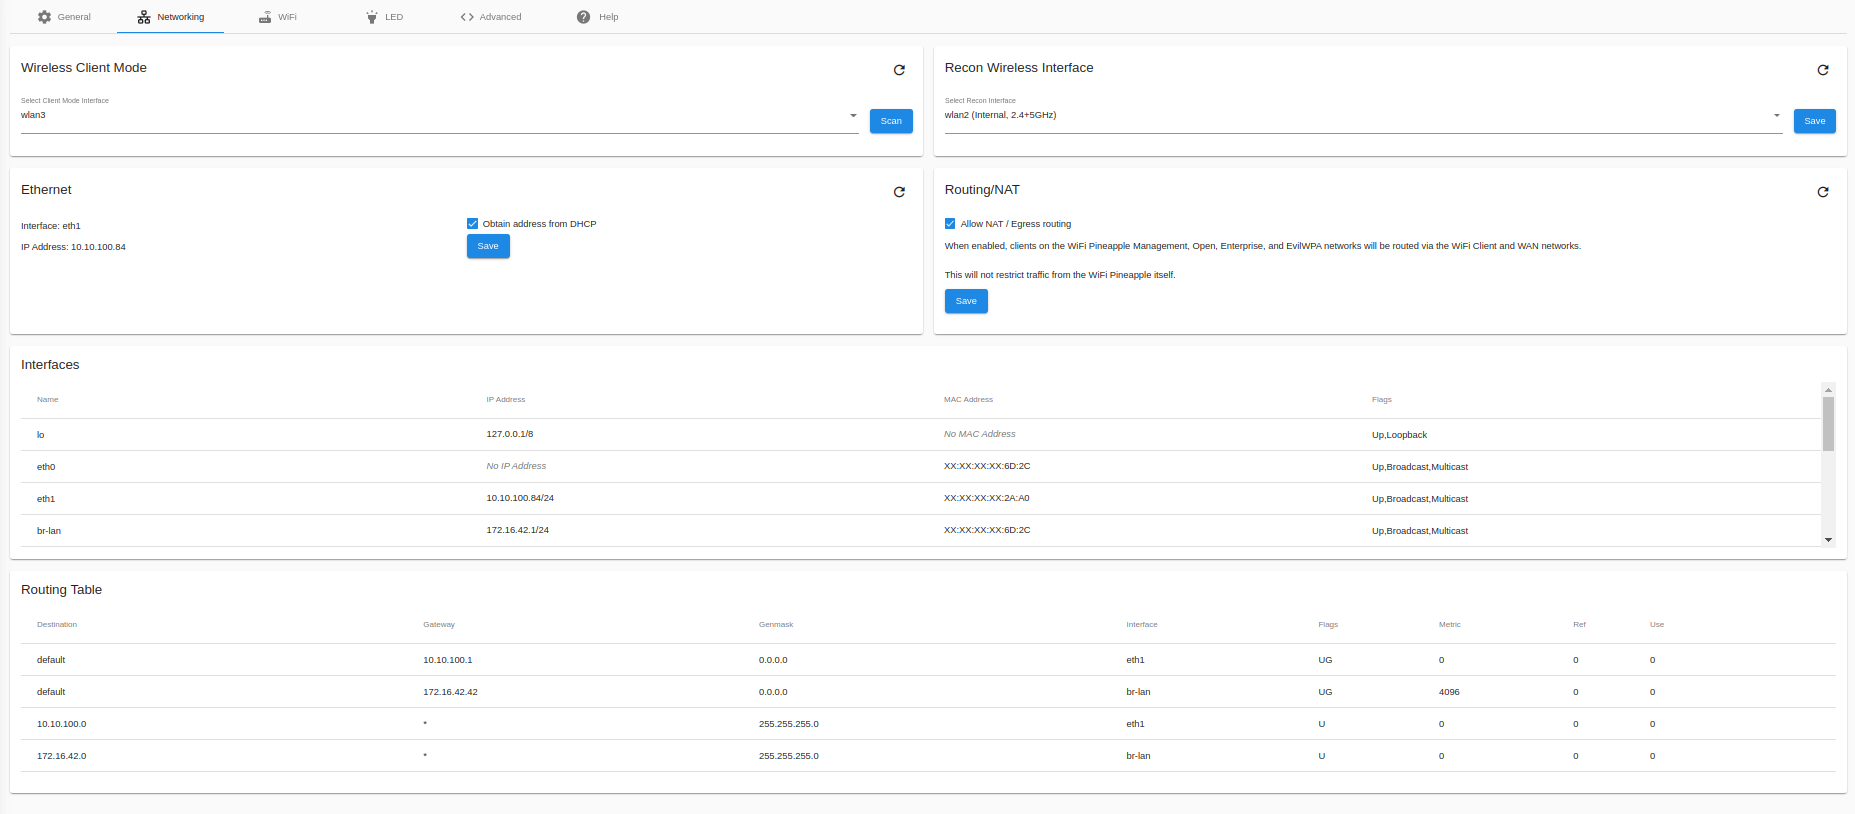Click the Destination column header
The image size is (1855, 814).
[x=57, y=625]
